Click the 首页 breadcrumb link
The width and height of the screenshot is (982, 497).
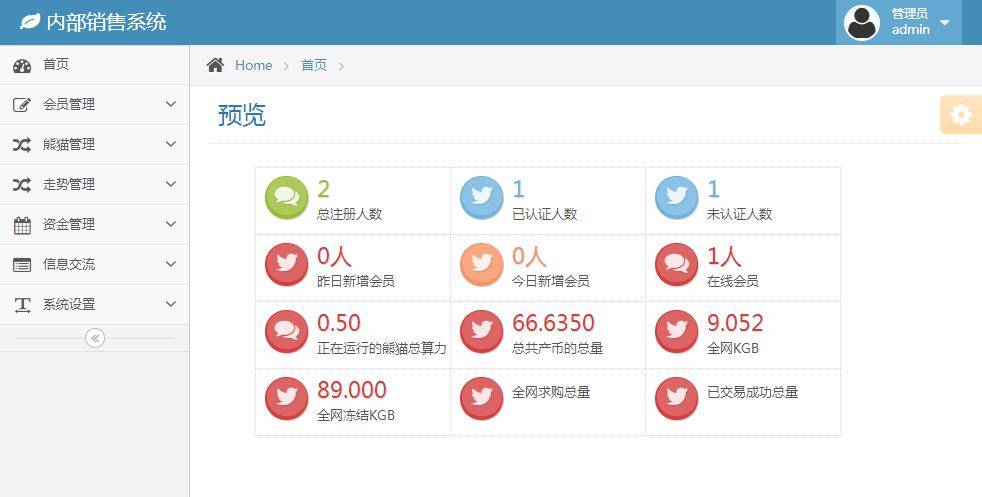[x=314, y=65]
